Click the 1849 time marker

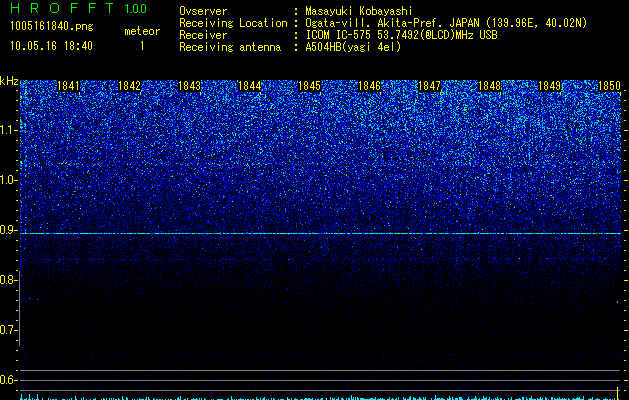point(550,86)
